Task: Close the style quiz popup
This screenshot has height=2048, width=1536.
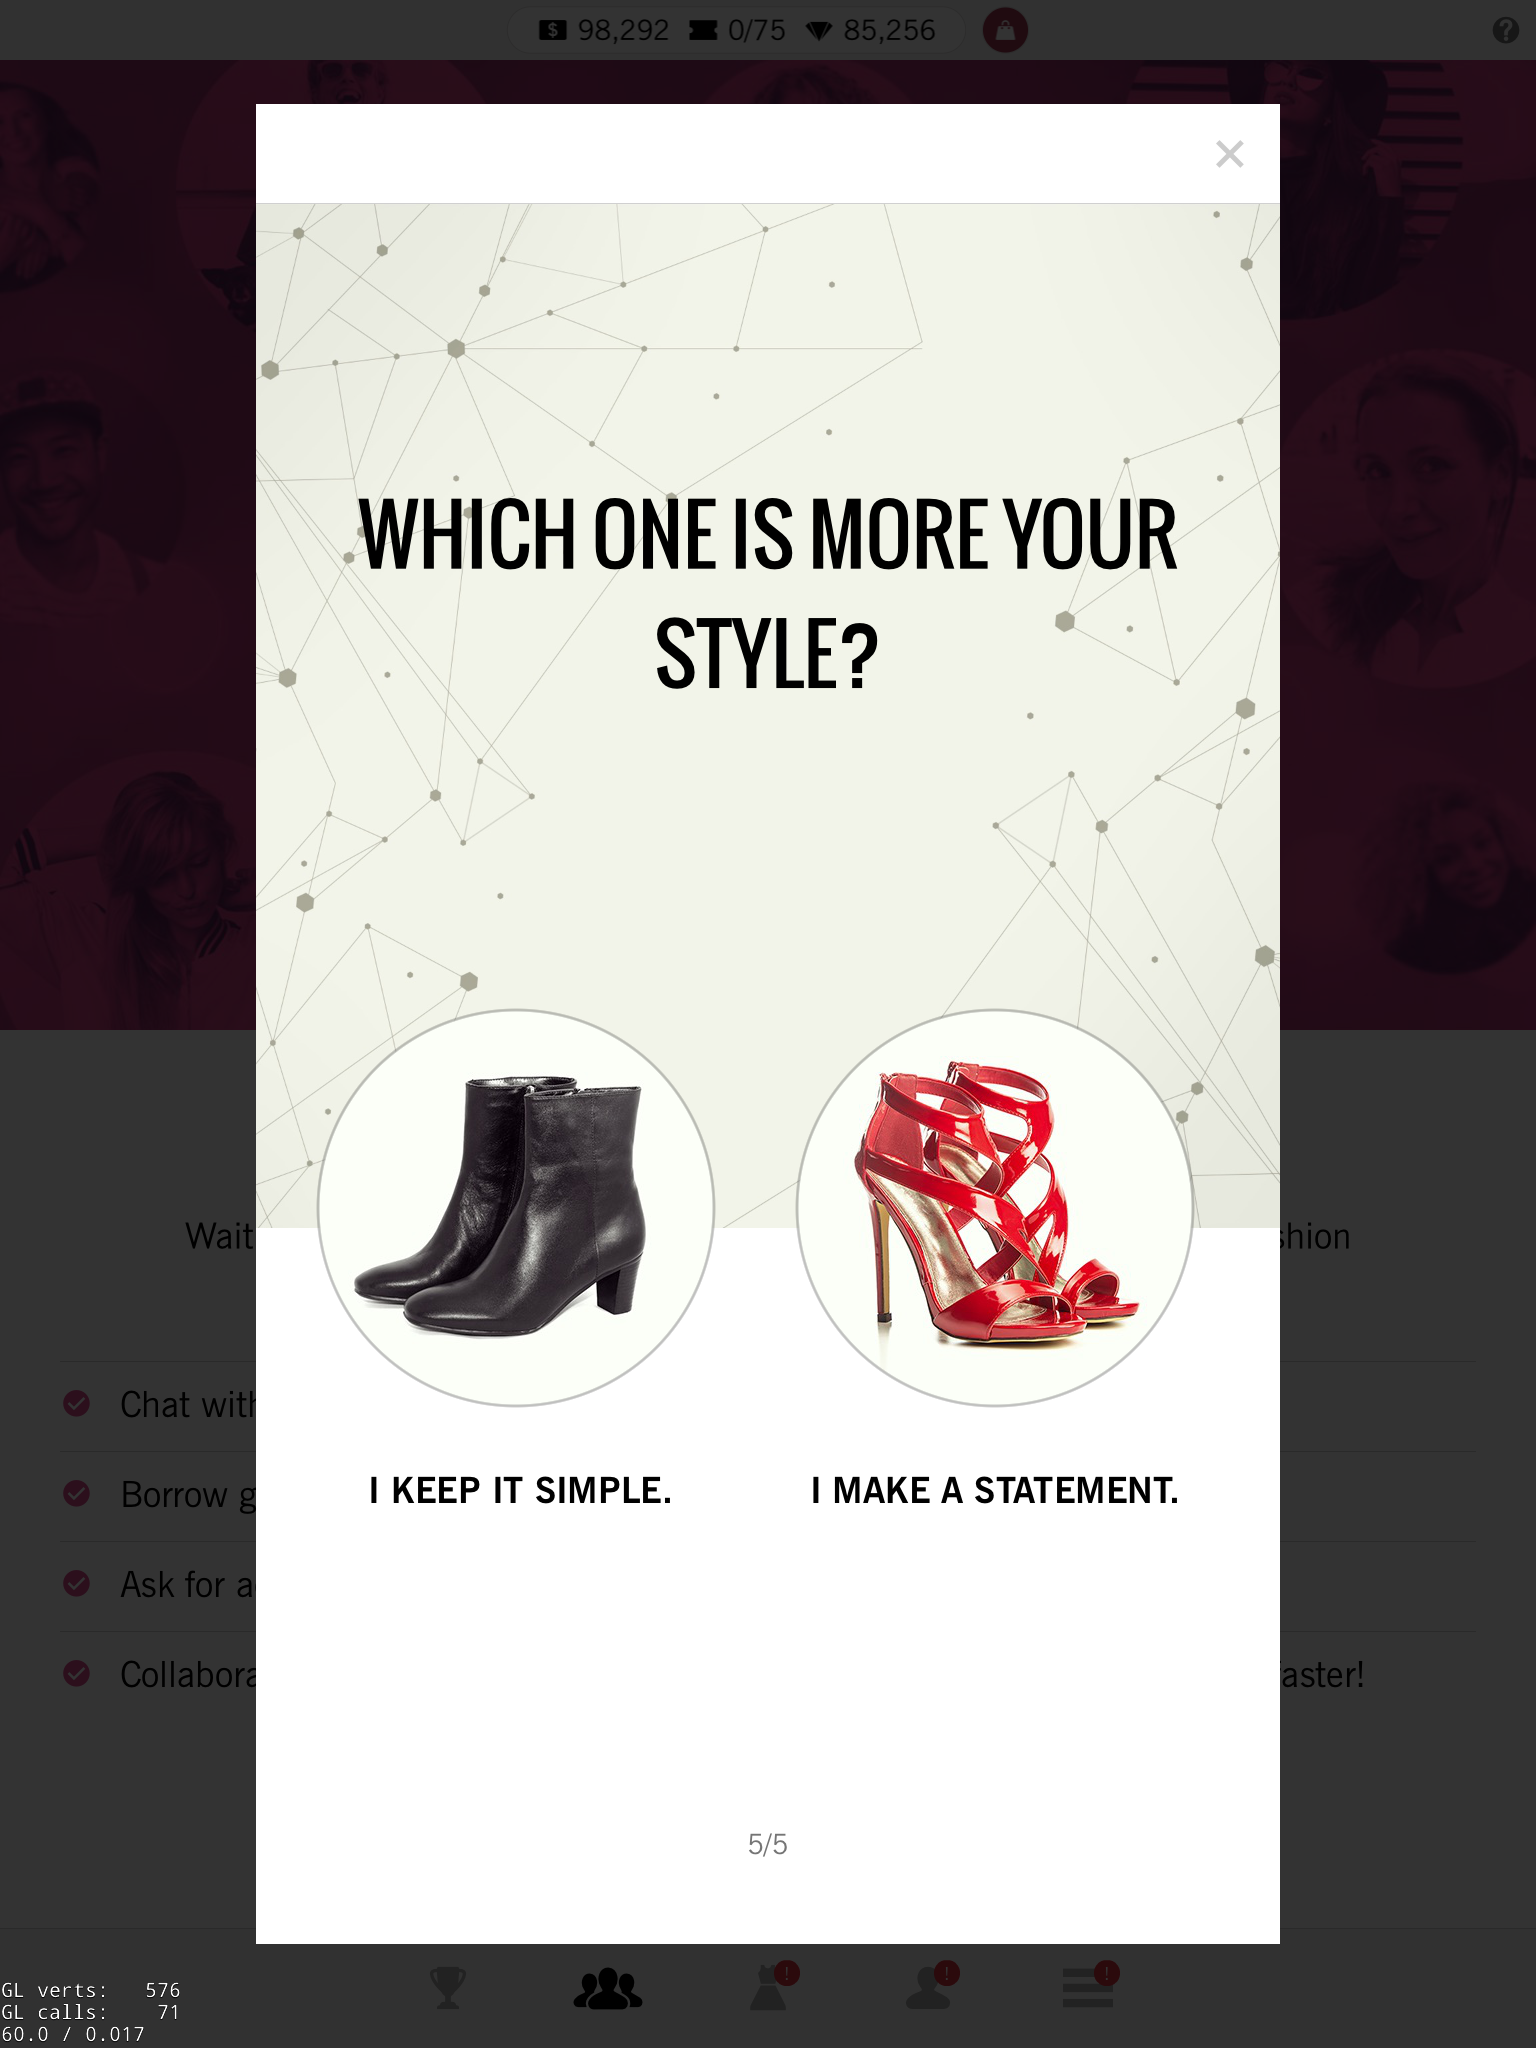Action: 1229,154
